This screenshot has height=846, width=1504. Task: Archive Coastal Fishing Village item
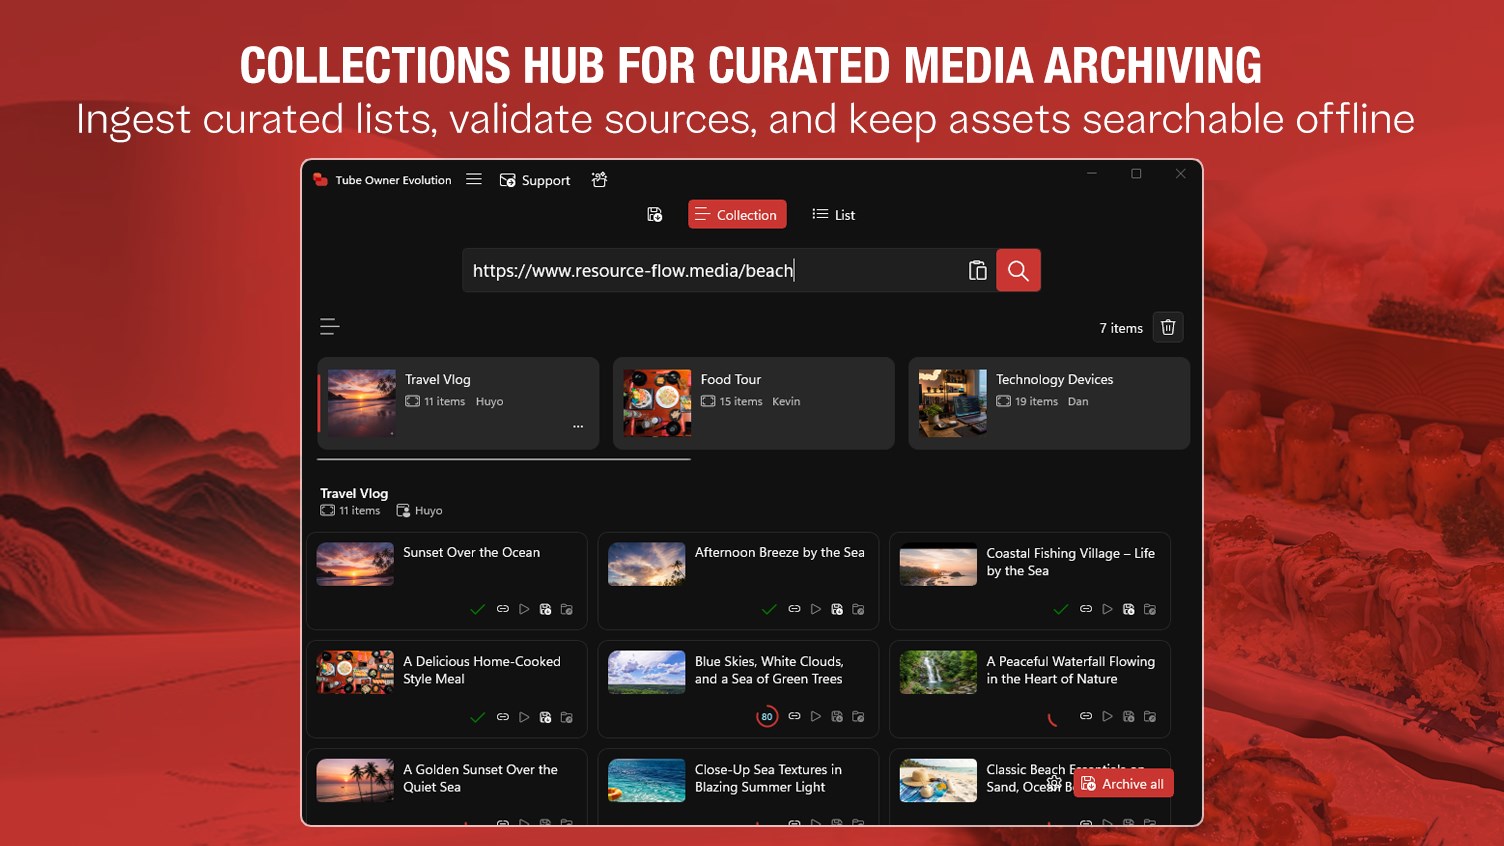tap(1128, 609)
